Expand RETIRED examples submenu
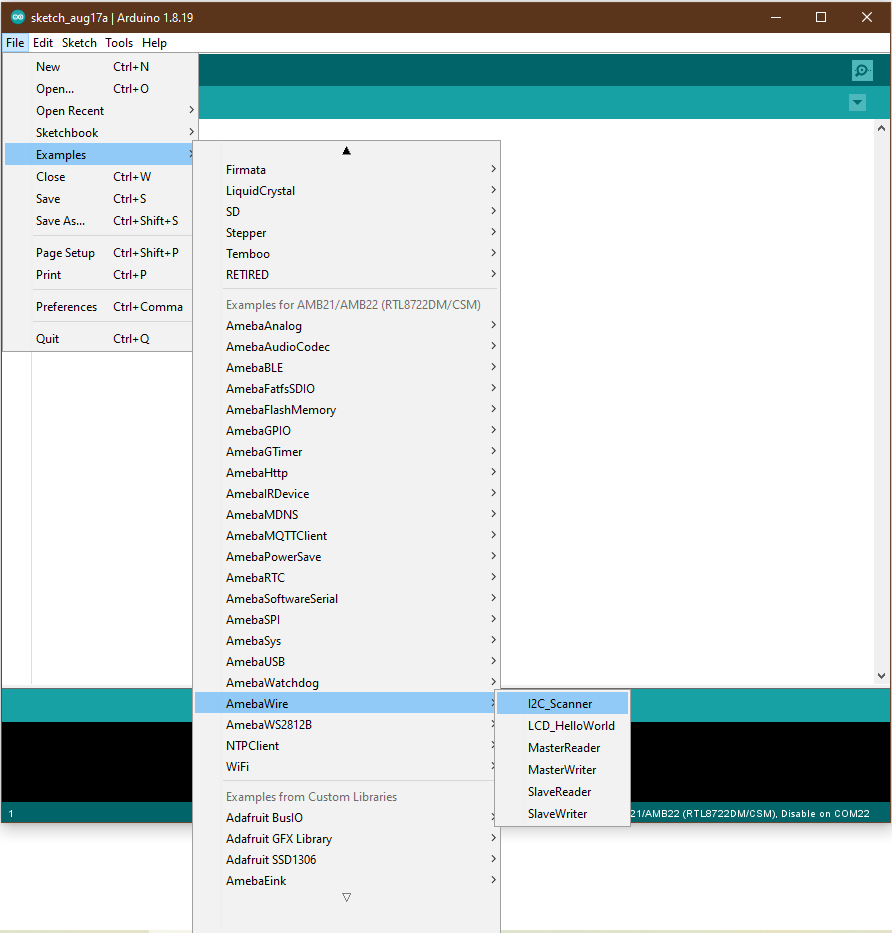The image size is (892, 933). click(347, 275)
